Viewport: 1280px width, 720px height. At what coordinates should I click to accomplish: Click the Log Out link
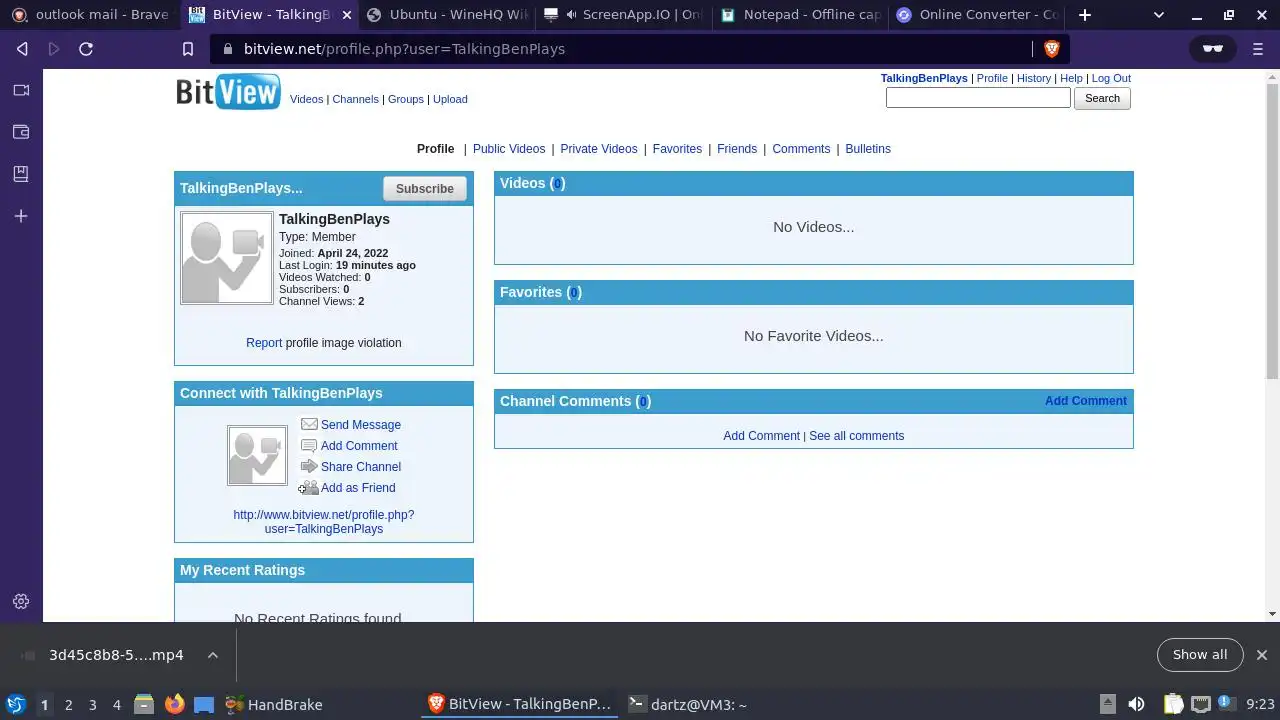point(1111,78)
